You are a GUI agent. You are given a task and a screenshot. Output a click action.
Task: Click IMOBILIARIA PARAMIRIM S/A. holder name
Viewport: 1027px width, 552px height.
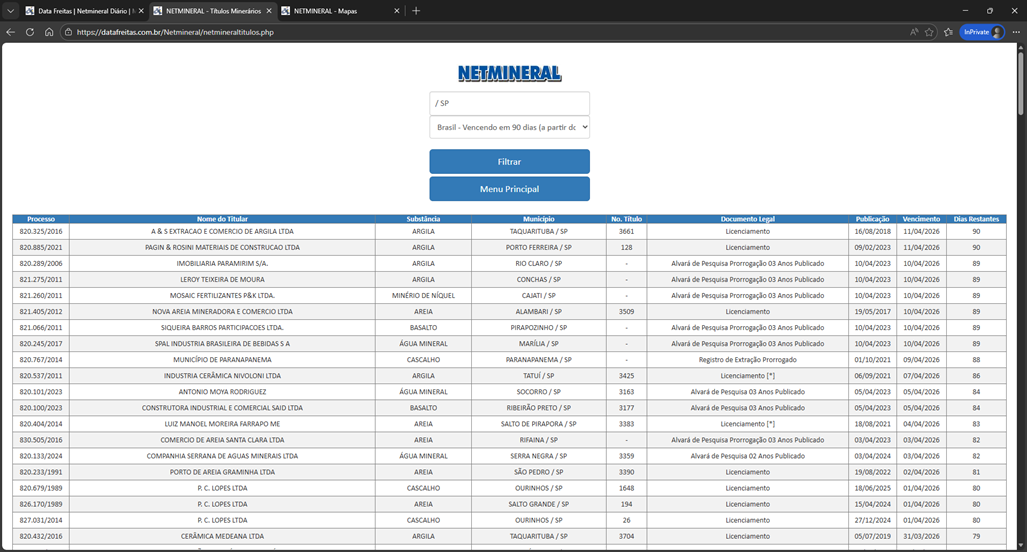(222, 263)
